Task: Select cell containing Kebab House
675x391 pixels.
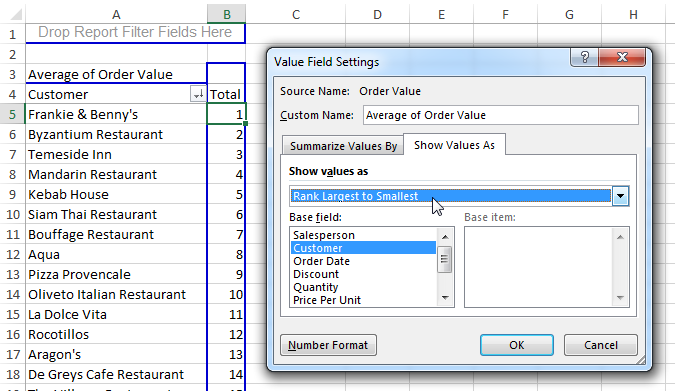Action: point(116,194)
